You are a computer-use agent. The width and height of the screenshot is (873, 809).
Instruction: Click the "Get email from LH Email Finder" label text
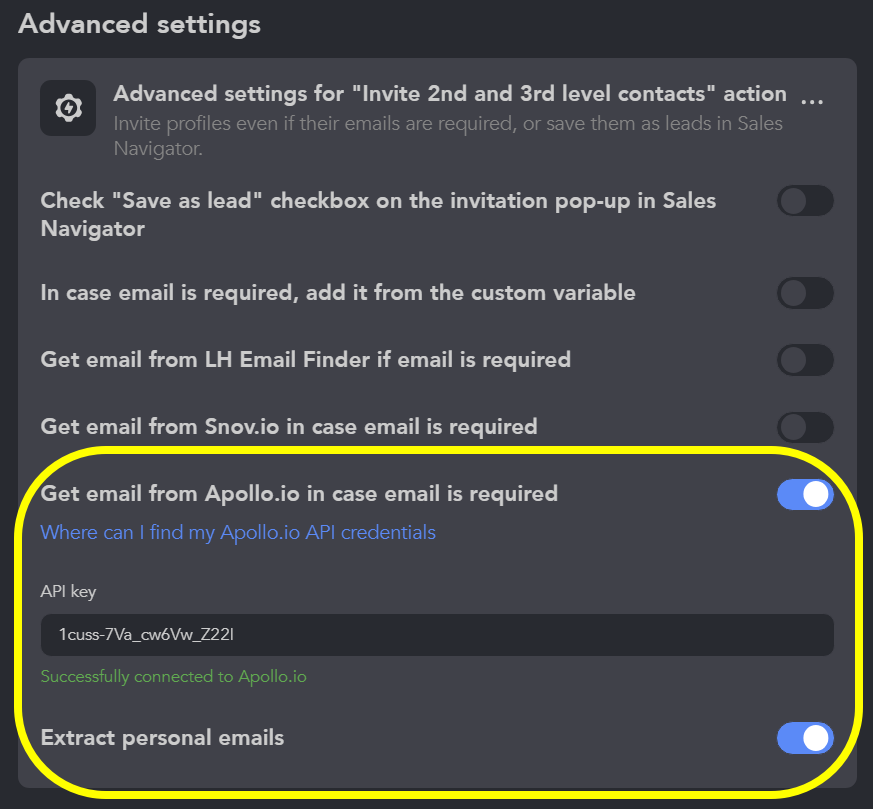[306, 360]
